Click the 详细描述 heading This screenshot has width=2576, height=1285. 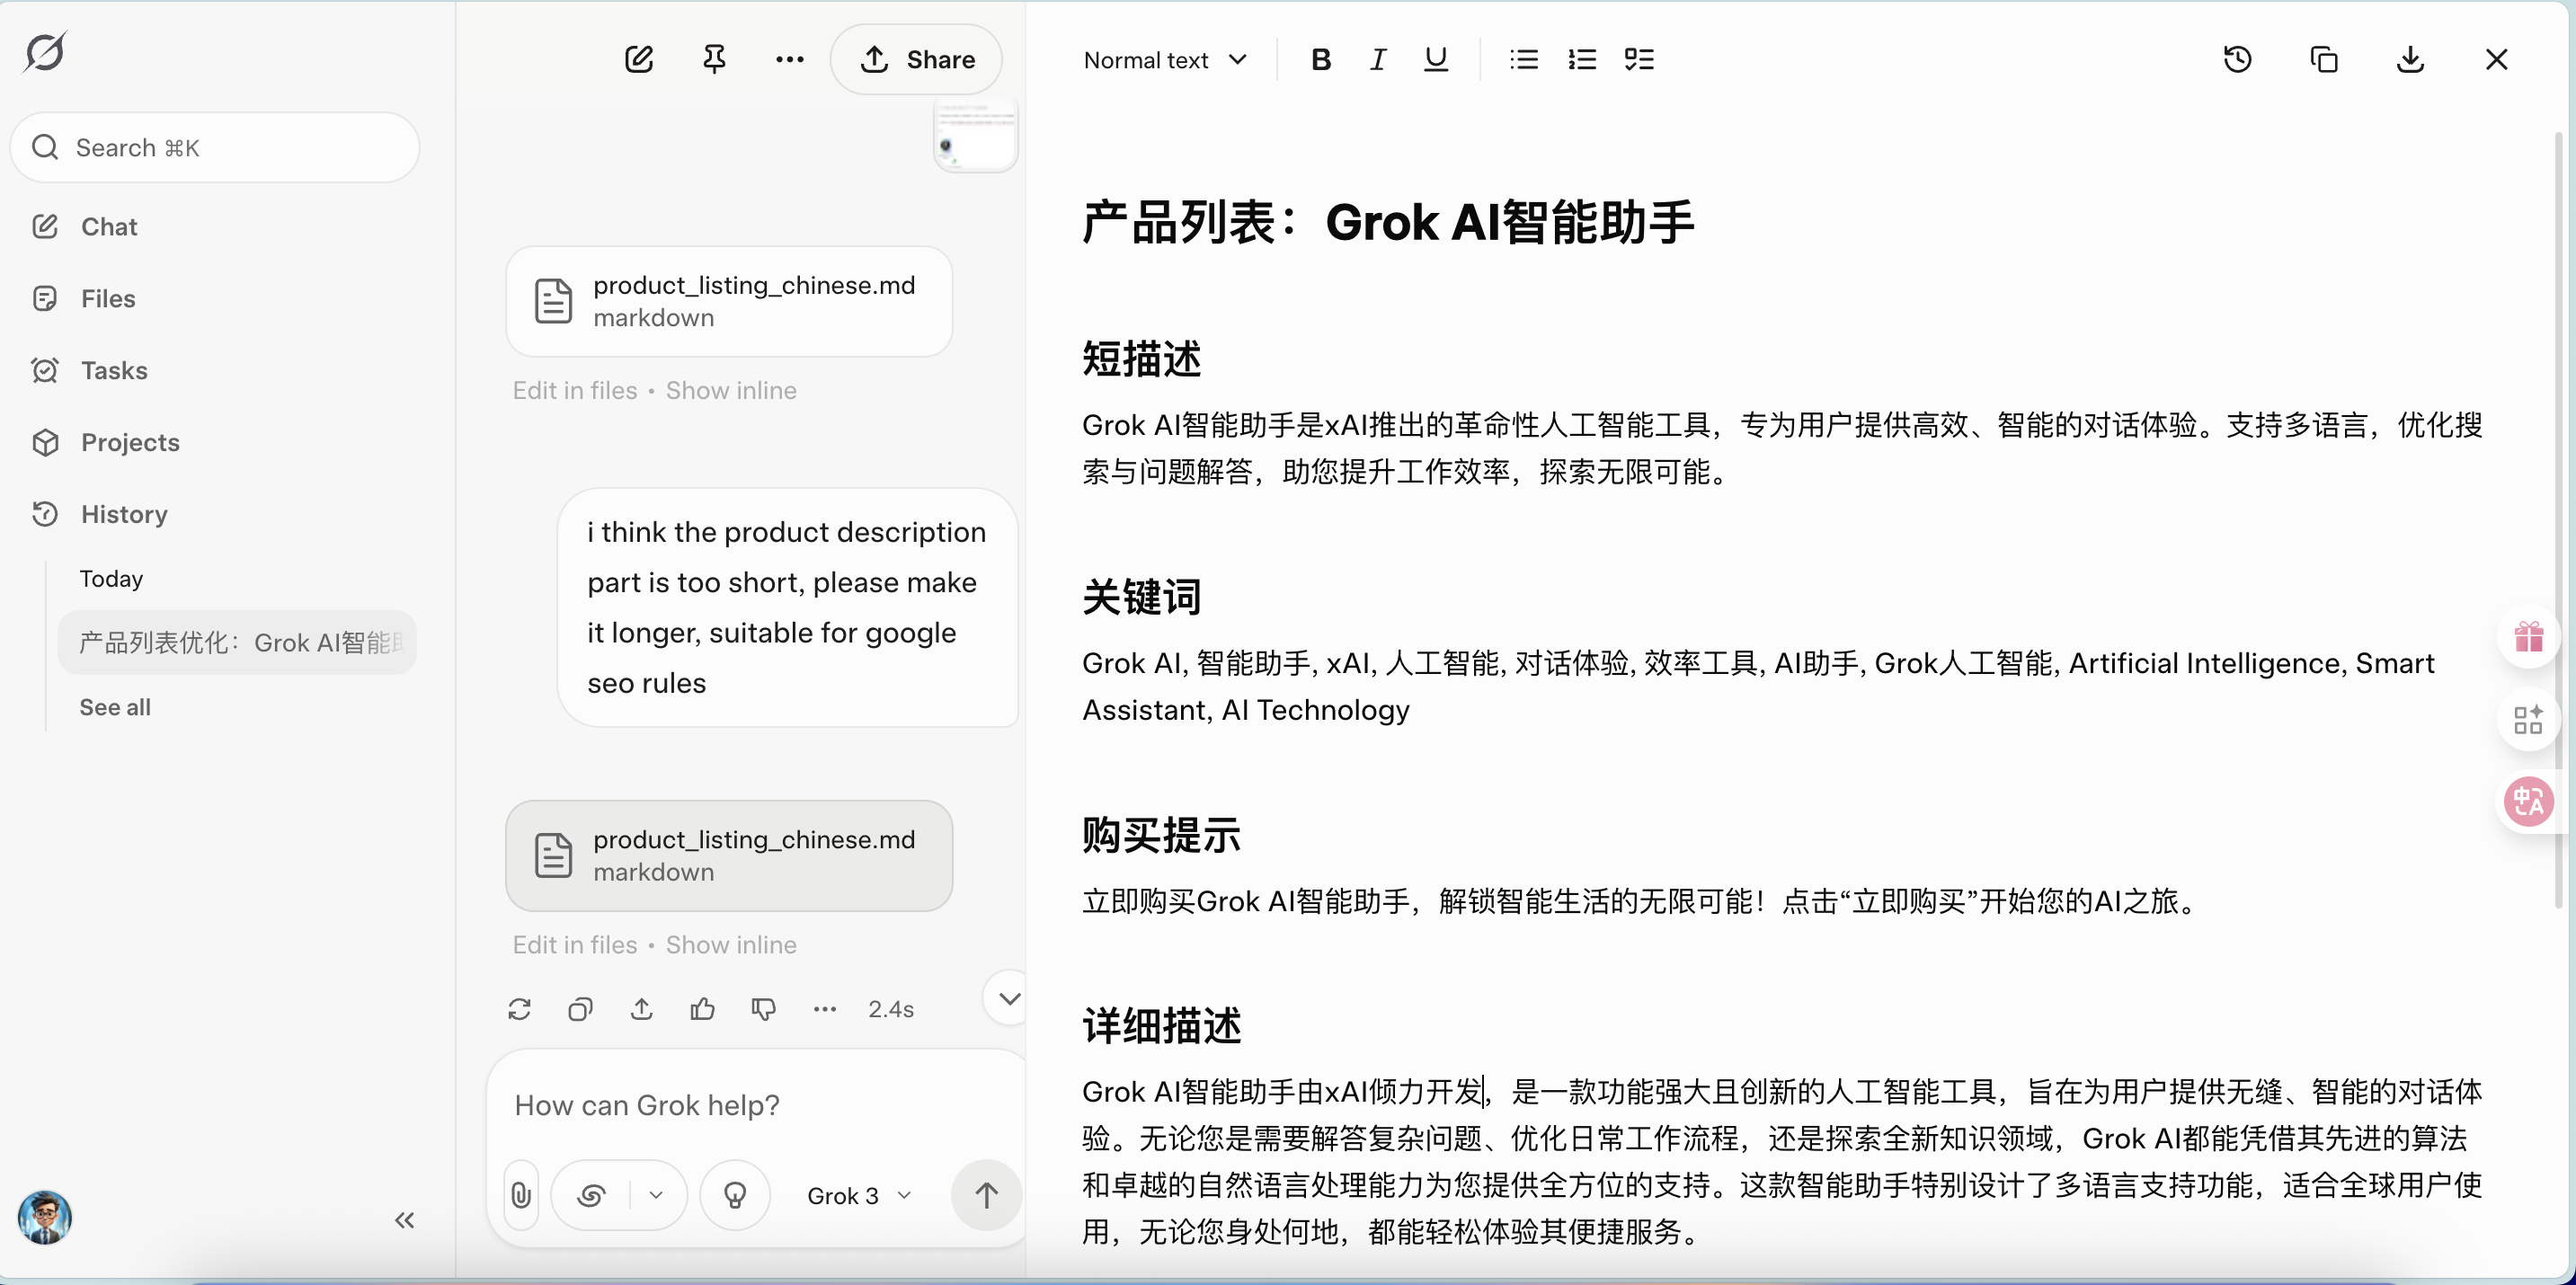click(1162, 1026)
